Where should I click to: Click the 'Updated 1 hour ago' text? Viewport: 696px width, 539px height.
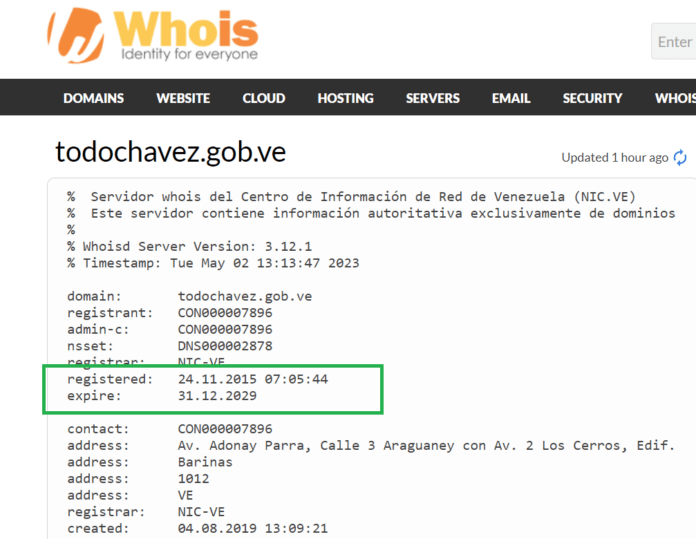click(x=614, y=158)
